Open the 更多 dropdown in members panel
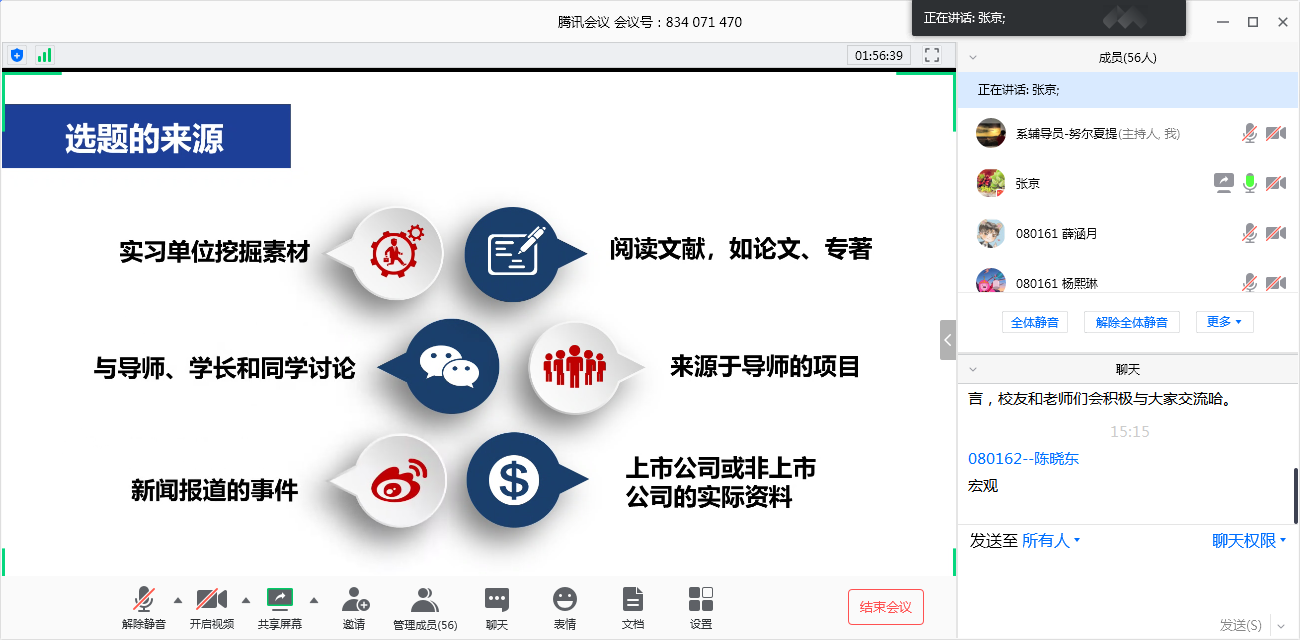 (x=1224, y=322)
